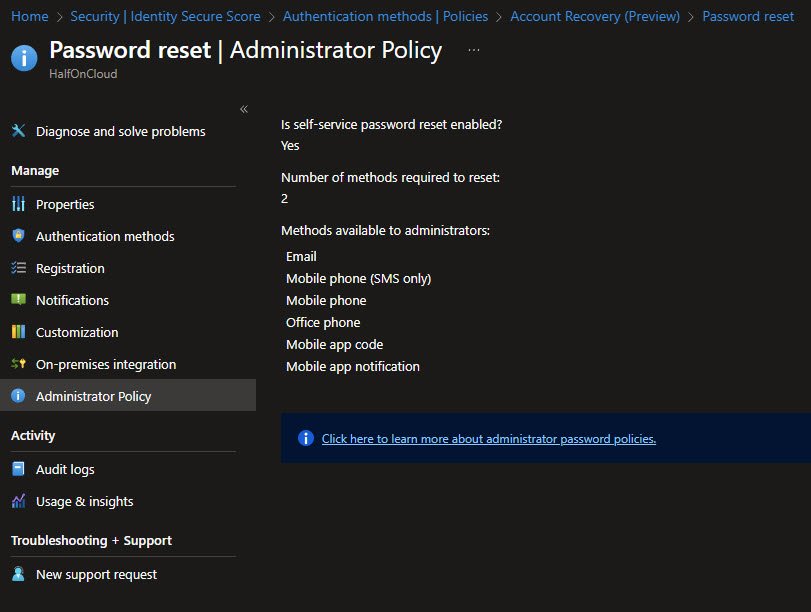Click the Properties bars icon
This screenshot has height=612, width=811.
[18, 204]
